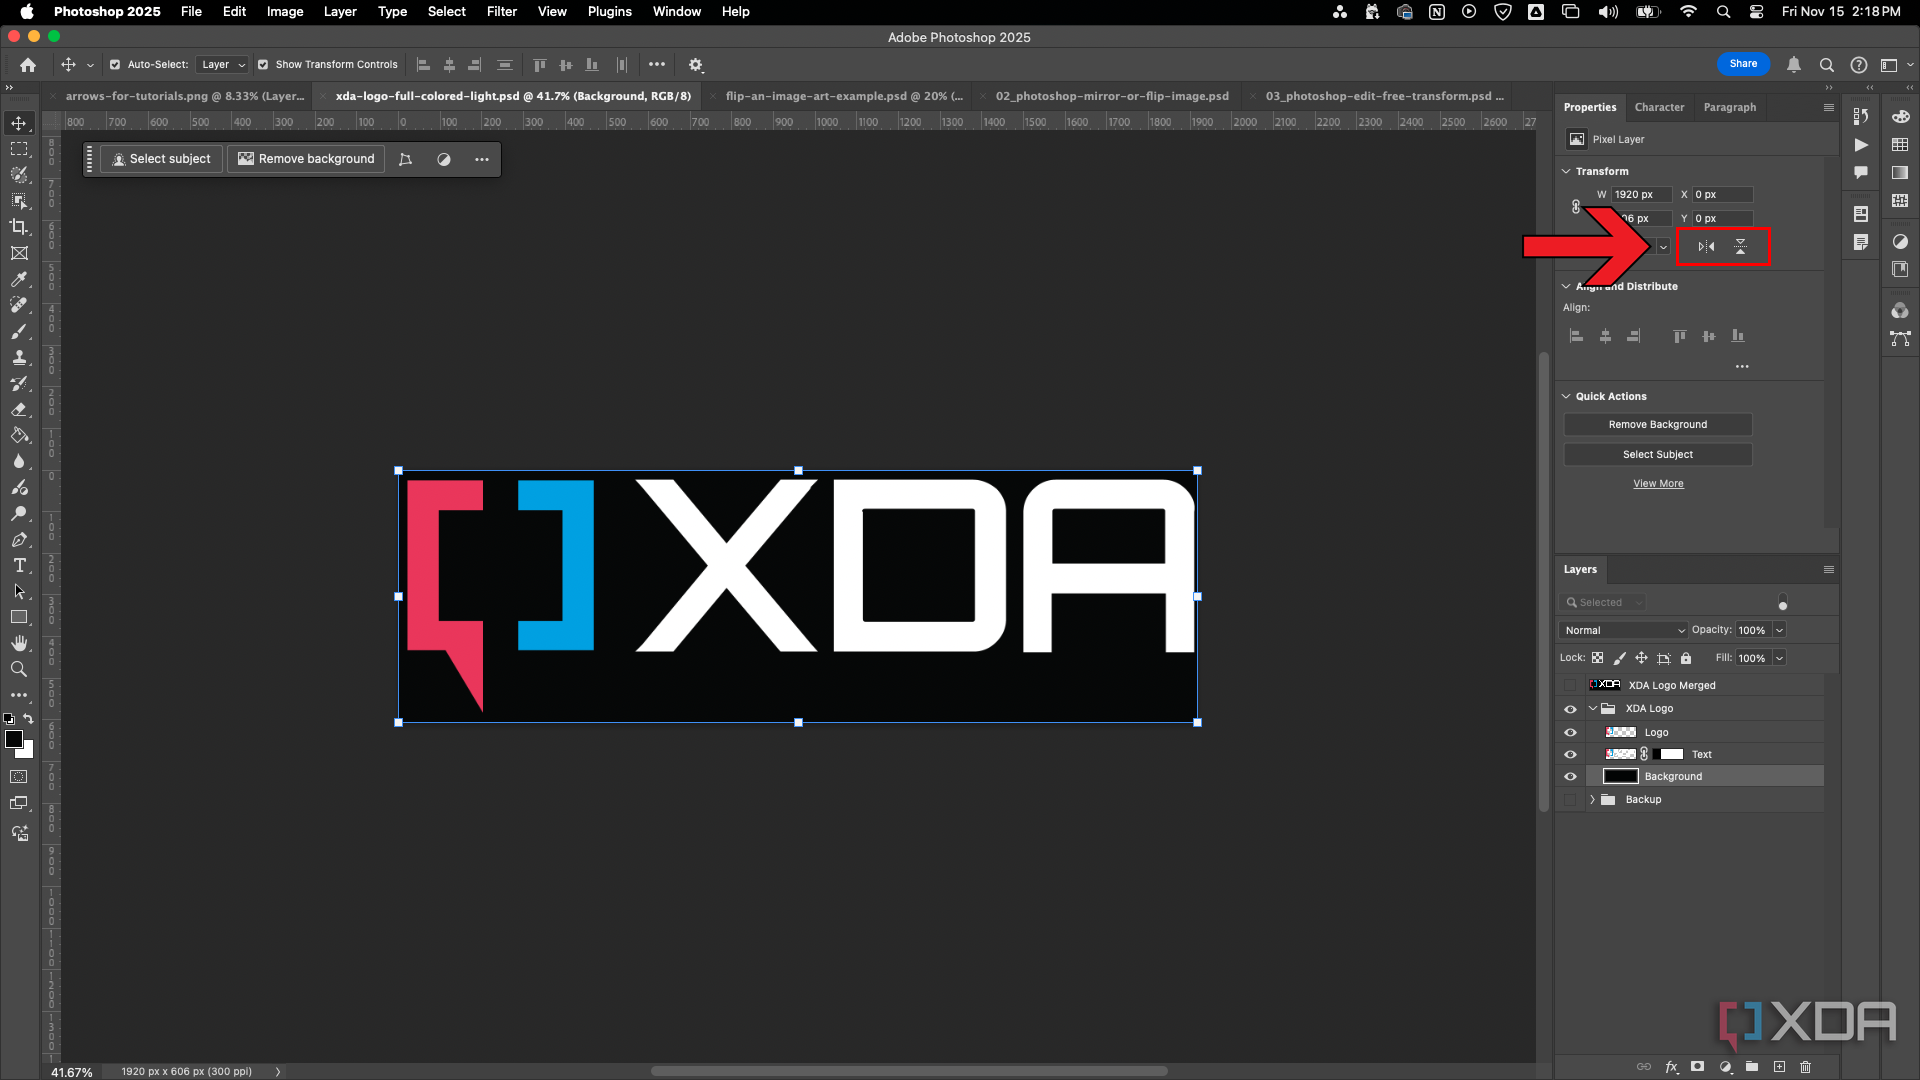Image resolution: width=1920 pixels, height=1080 pixels.
Task: Toggle visibility of Background layer
Action: click(1571, 775)
